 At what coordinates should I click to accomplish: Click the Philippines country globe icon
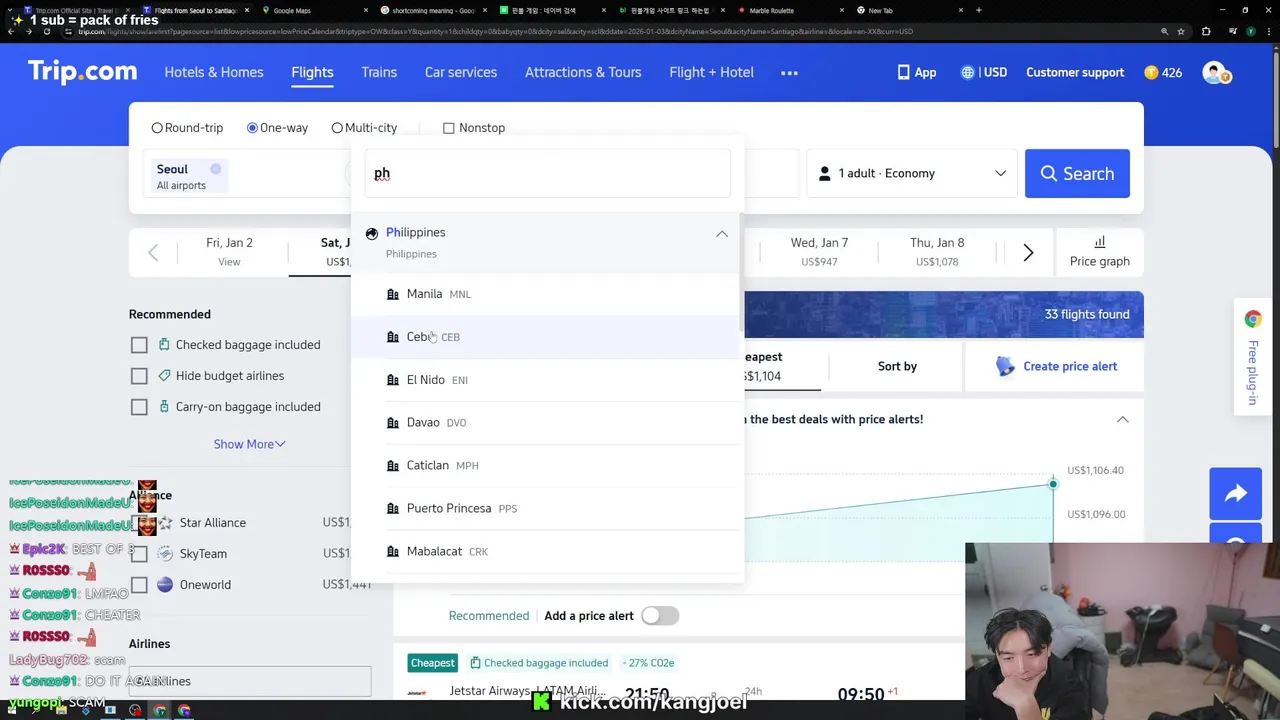(372, 233)
